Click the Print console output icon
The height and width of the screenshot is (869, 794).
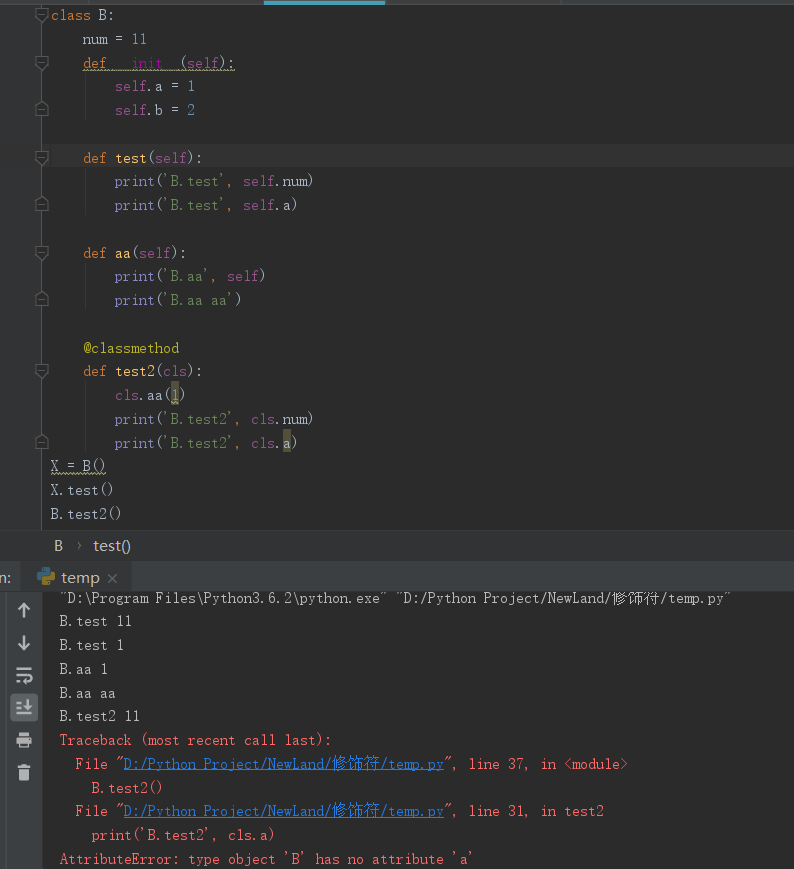point(24,740)
